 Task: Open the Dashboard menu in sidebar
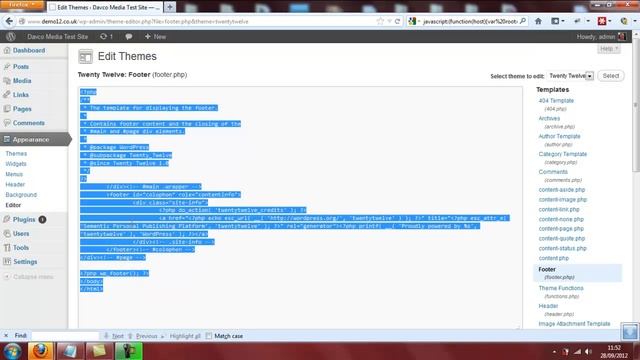click(29, 51)
